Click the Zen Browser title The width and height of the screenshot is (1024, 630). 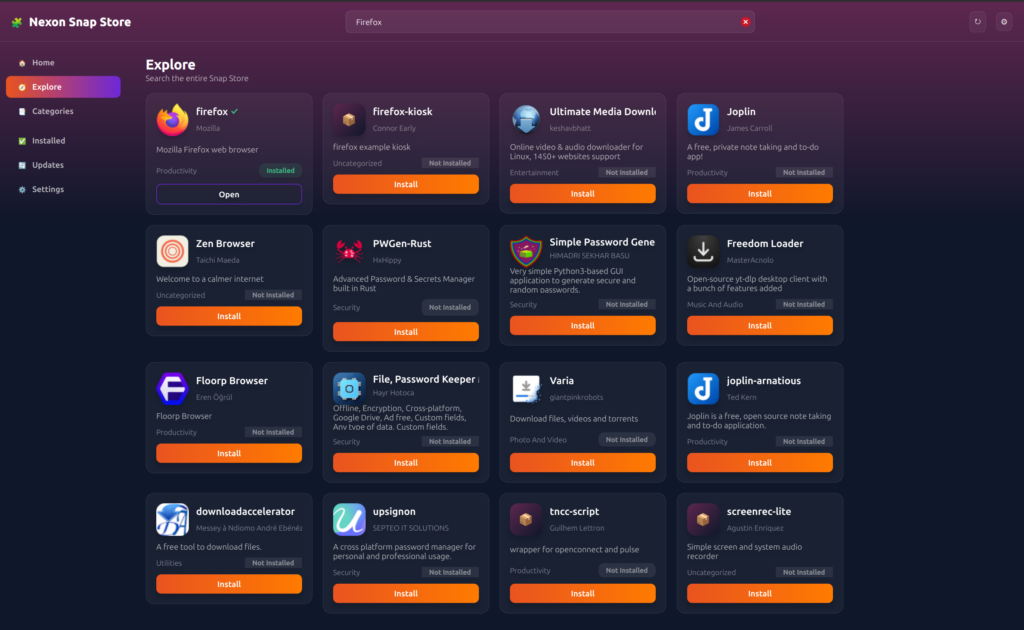click(x=225, y=244)
